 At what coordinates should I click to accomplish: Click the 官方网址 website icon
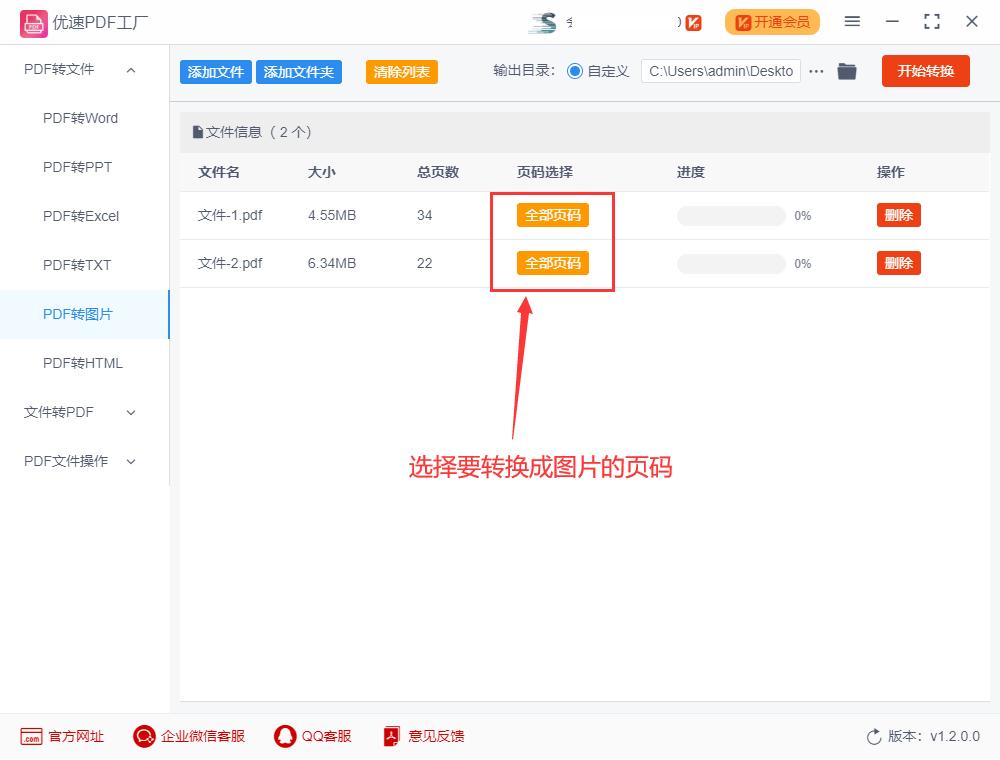pyautogui.click(x=29, y=736)
